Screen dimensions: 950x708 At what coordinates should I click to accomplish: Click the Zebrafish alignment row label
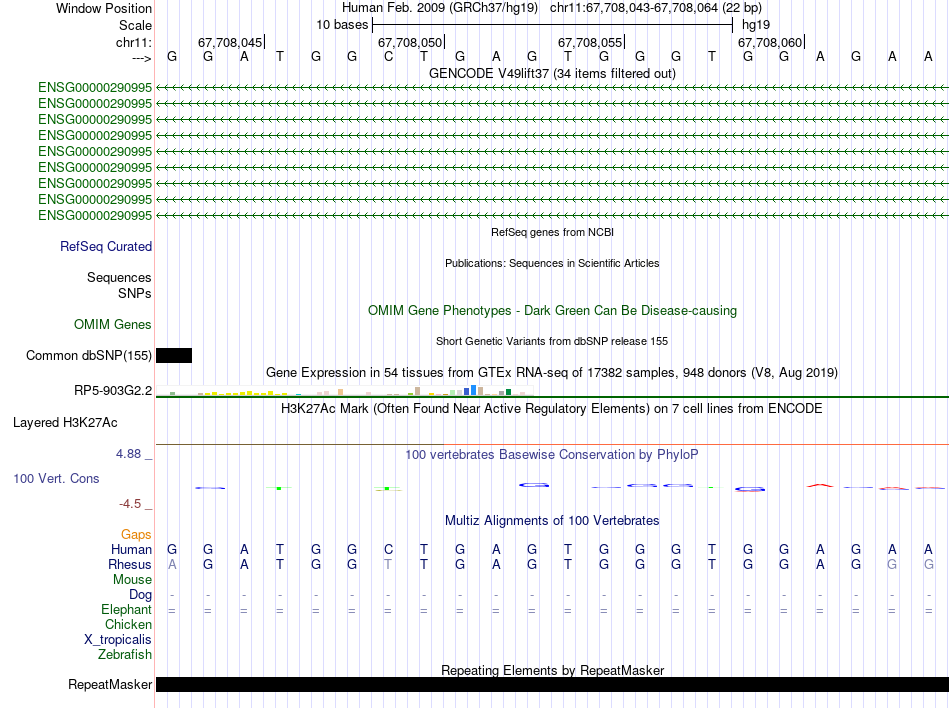pos(125,655)
